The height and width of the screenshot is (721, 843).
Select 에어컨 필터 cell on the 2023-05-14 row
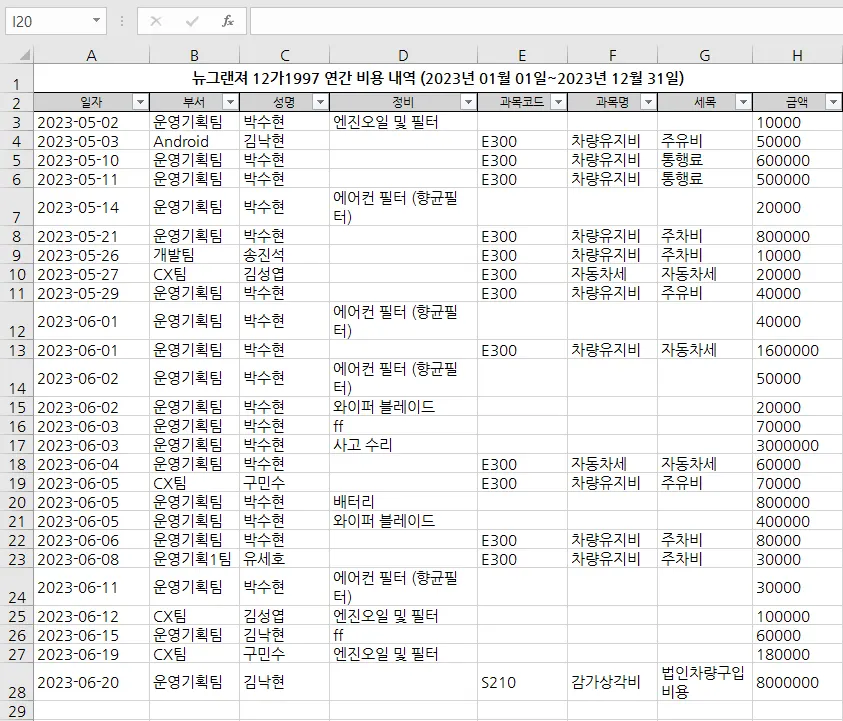click(403, 208)
